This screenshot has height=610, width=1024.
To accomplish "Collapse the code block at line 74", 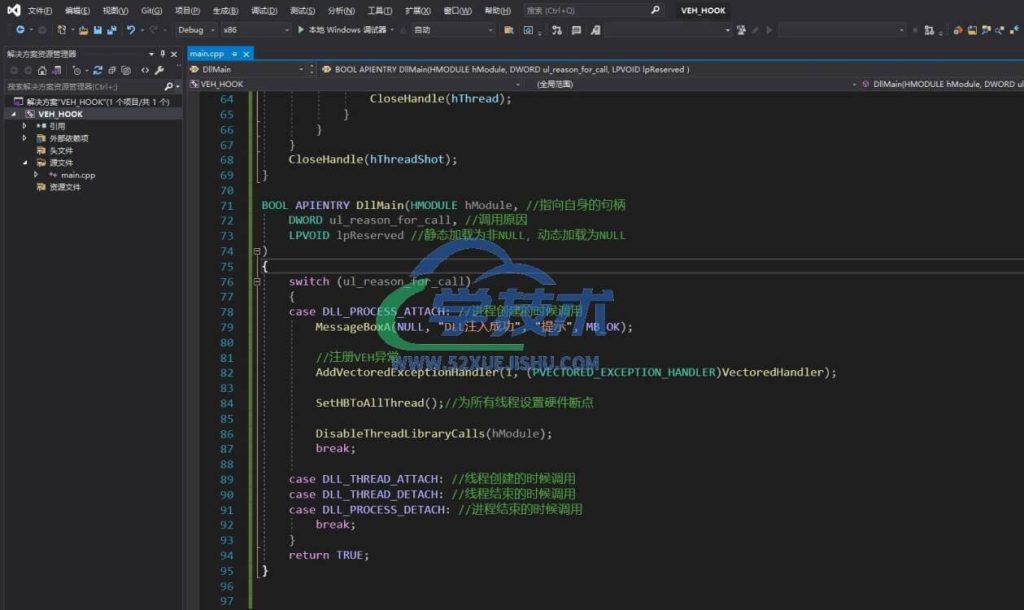I will pos(257,251).
